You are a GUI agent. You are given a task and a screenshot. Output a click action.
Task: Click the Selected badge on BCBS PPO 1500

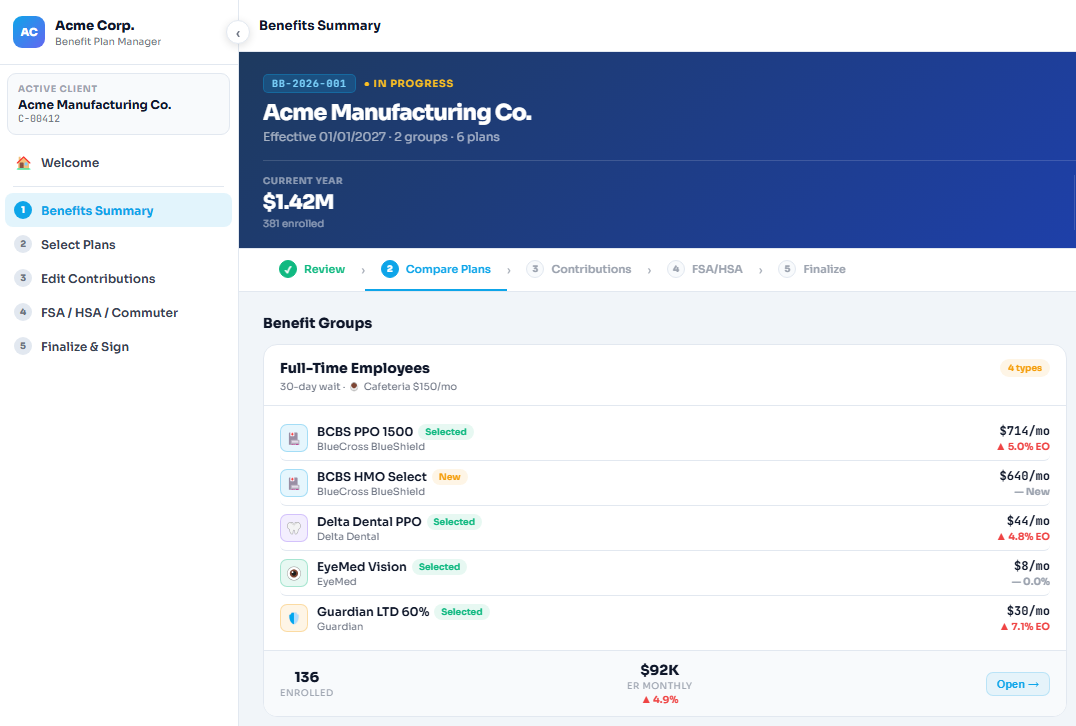[446, 432]
